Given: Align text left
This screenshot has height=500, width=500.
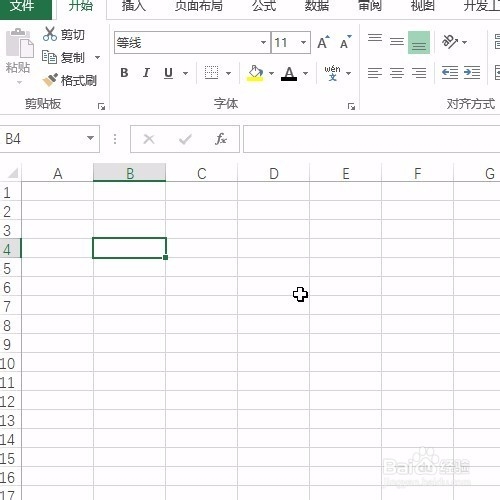Looking at the screenshot, I should [375, 73].
